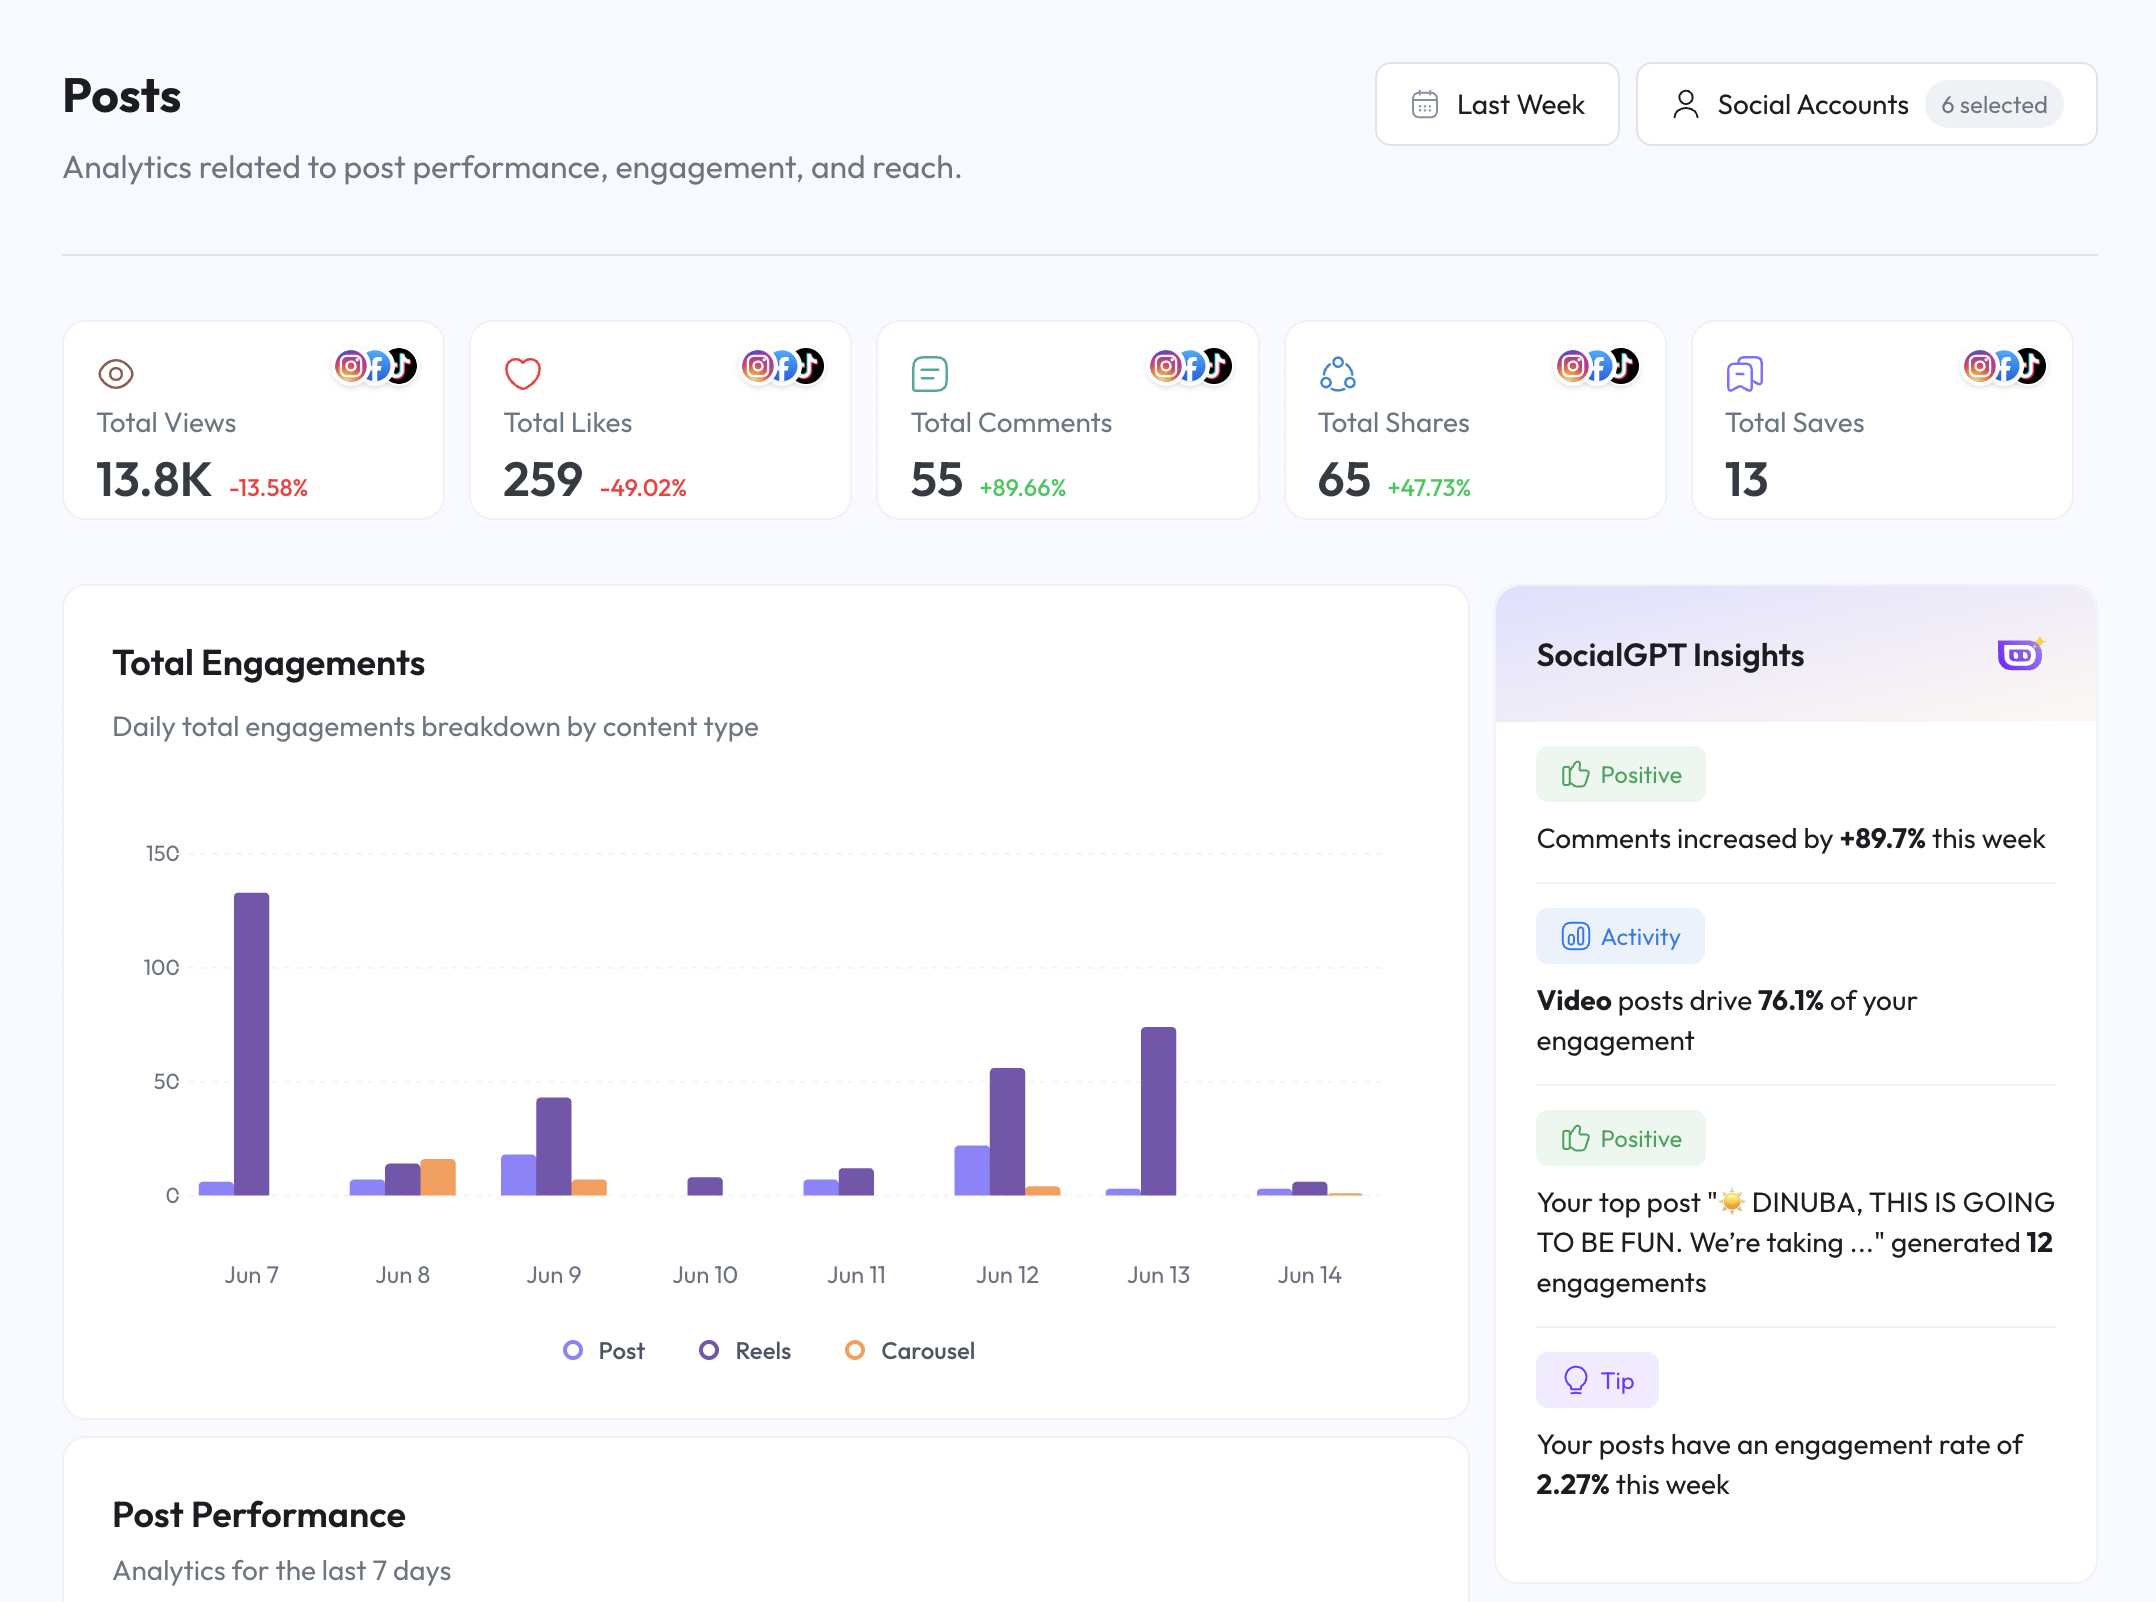Toggle the Post series in chart legend
Image resolution: width=2156 pixels, height=1602 pixels.
pos(604,1350)
